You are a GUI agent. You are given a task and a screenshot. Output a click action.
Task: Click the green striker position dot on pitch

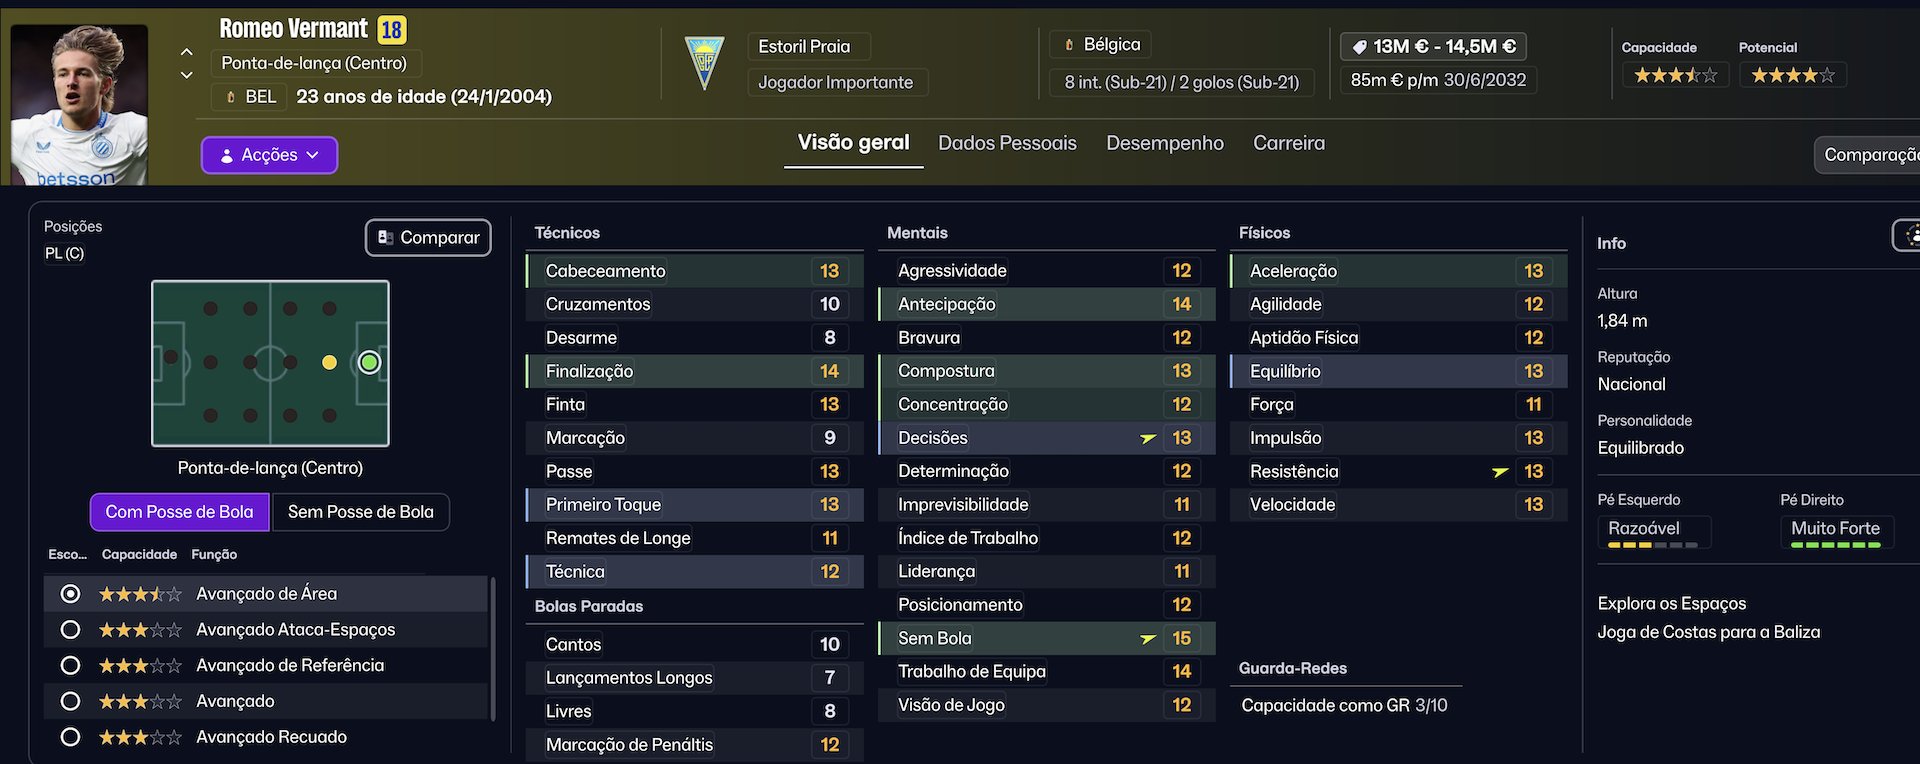(x=369, y=362)
